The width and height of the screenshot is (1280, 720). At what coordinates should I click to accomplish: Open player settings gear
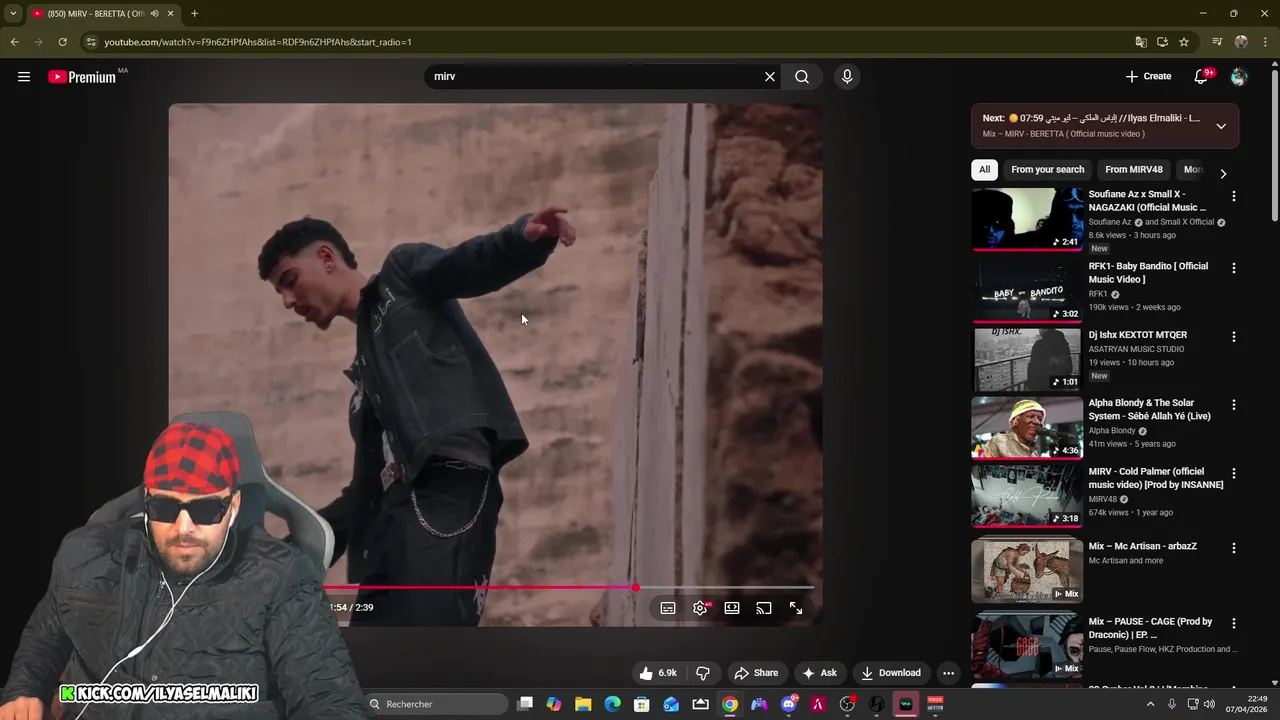(700, 608)
